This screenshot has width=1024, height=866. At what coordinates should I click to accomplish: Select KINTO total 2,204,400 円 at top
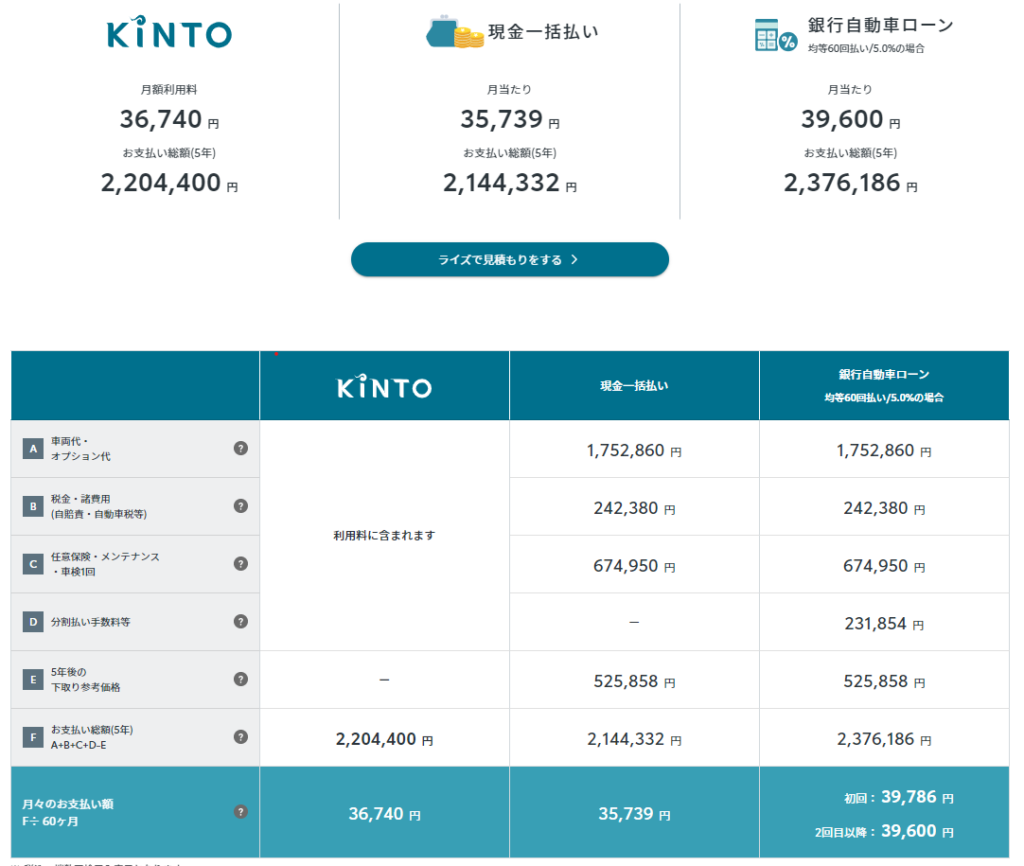tap(169, 183)
